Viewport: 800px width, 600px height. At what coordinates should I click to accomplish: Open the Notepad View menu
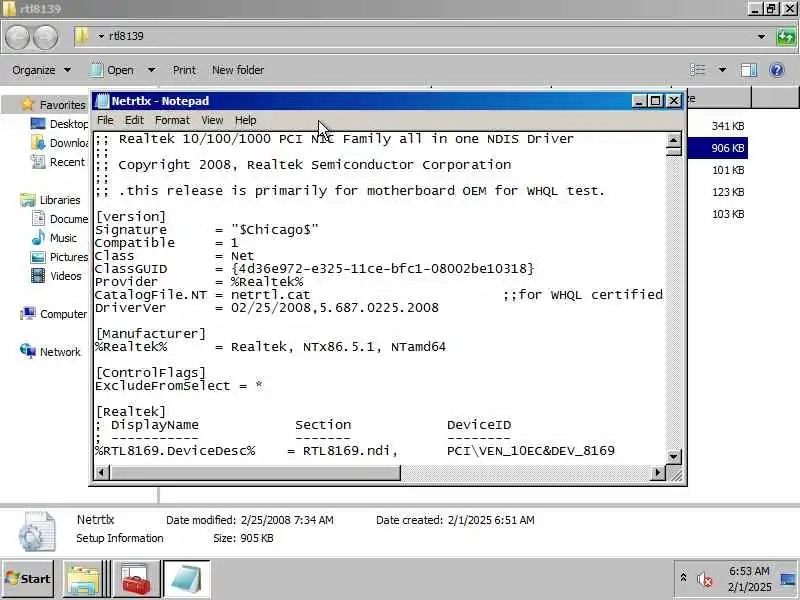tap(212, 120)
